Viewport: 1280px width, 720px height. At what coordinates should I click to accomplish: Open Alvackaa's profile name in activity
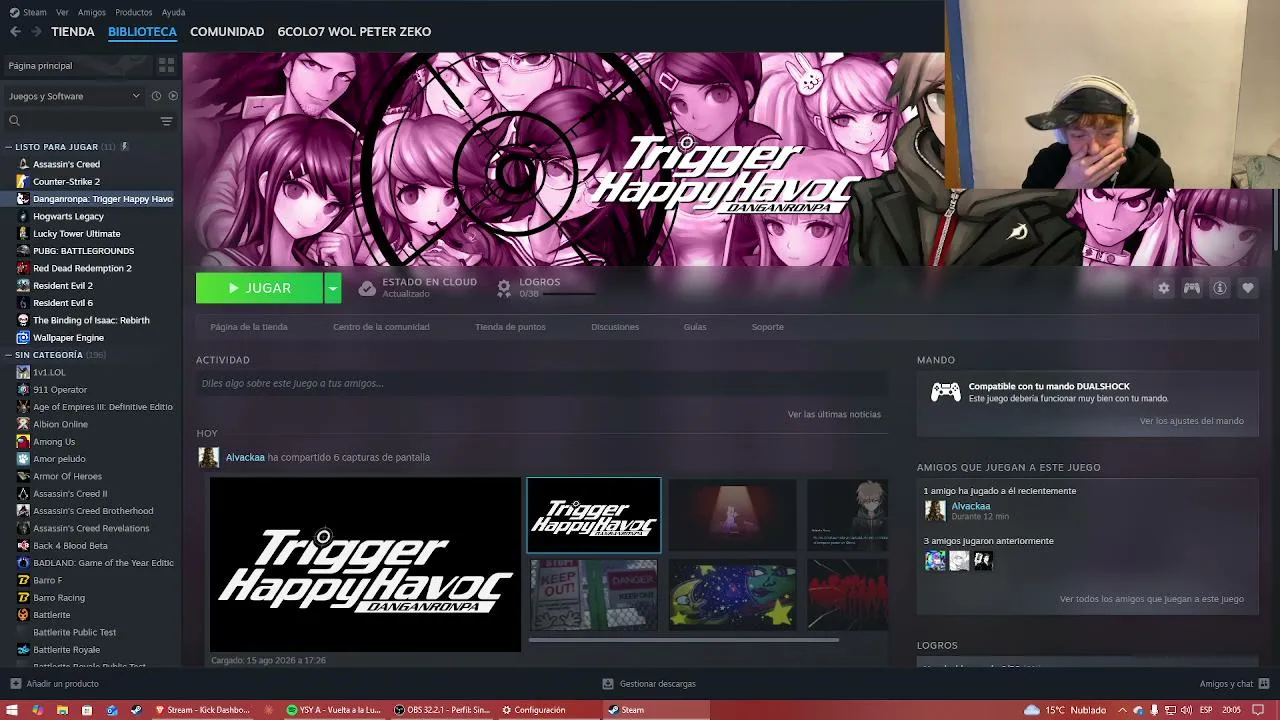tap(245, 457)
